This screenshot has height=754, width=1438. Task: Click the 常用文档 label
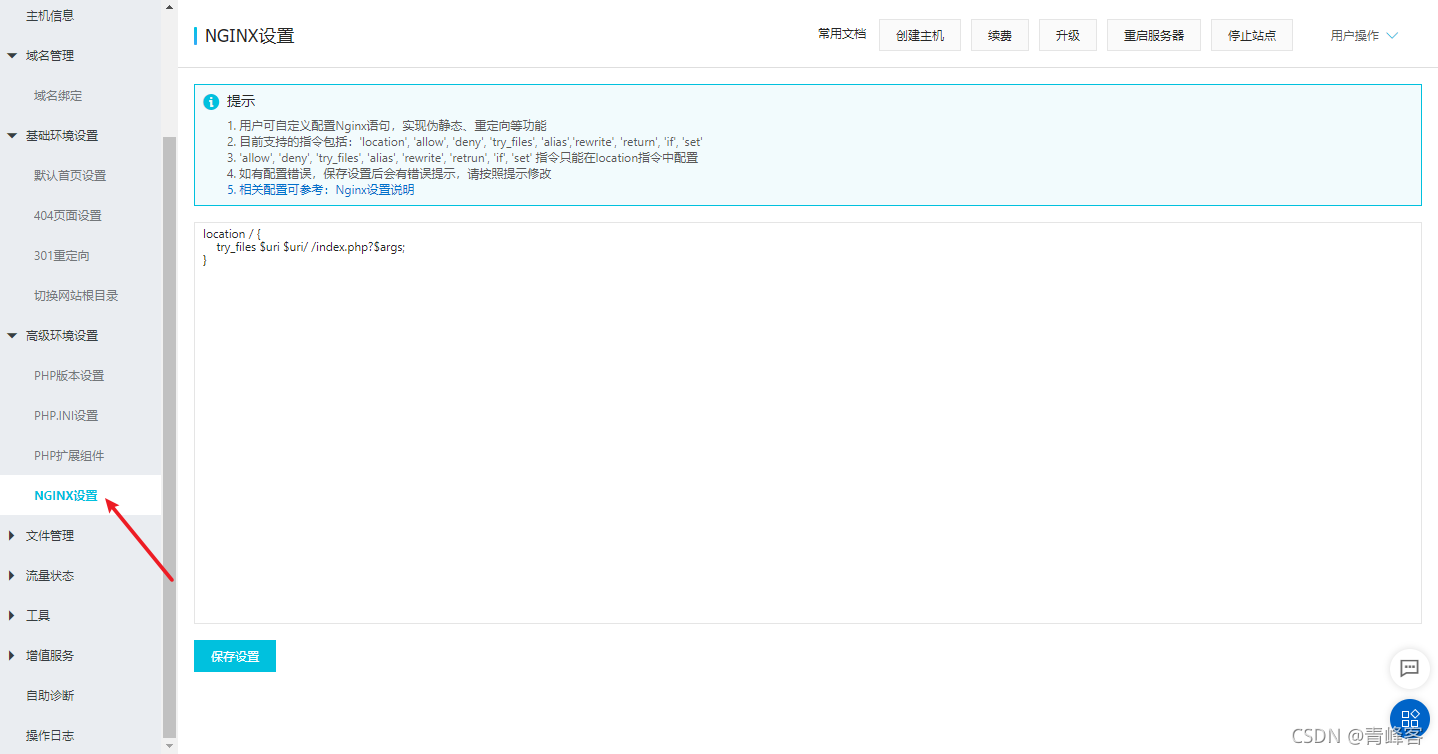tap(842, 34)
